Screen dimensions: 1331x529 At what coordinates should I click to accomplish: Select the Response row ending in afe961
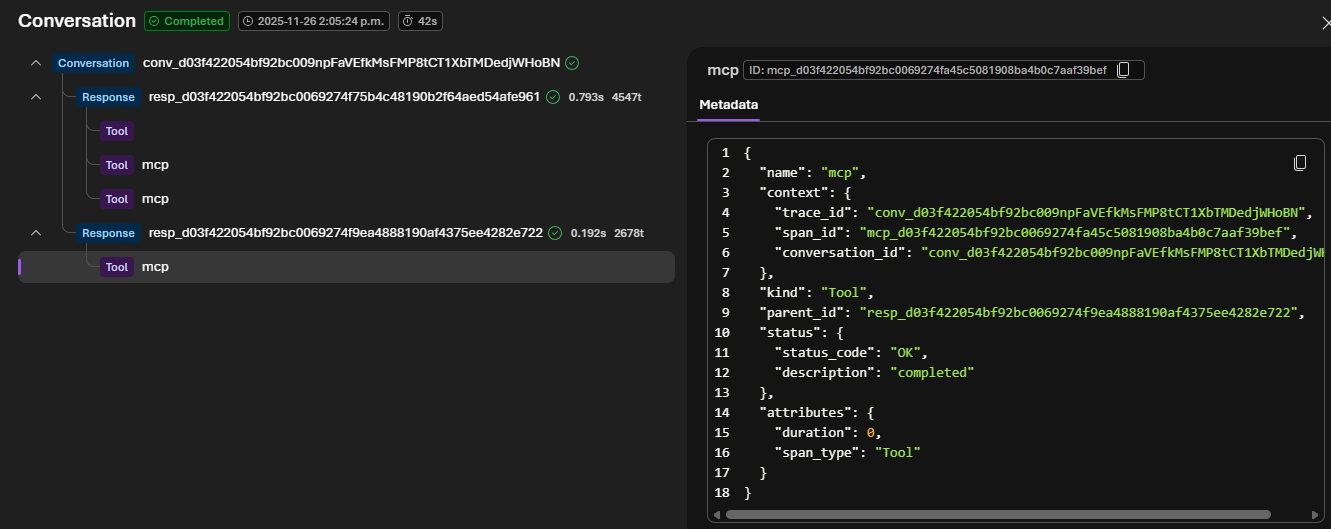[346, 97]
